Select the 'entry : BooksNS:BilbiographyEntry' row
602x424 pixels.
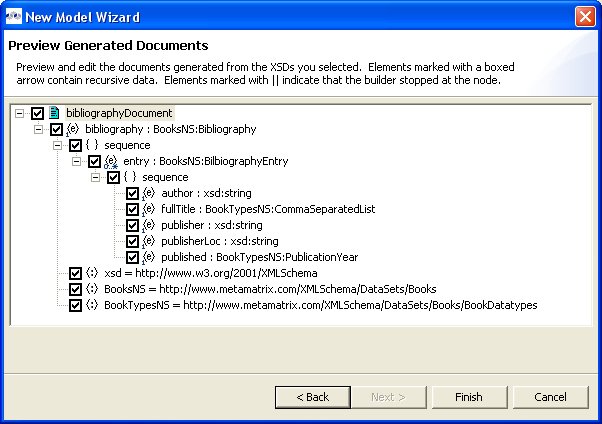tap(205, 161)
